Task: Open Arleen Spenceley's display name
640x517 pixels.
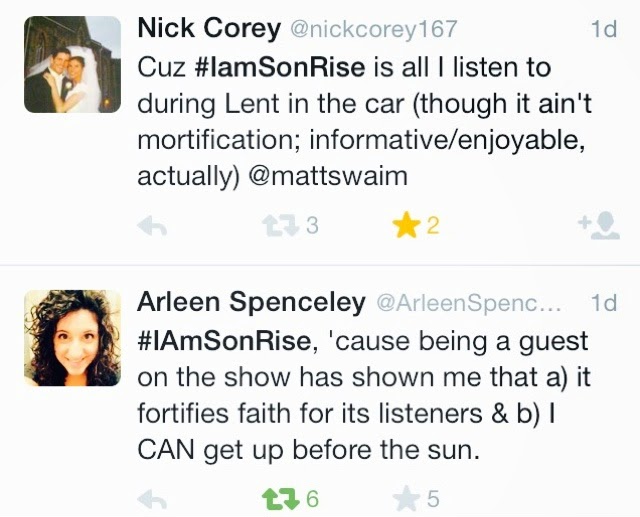Action: pyautogui.click(x=251, y=302)
